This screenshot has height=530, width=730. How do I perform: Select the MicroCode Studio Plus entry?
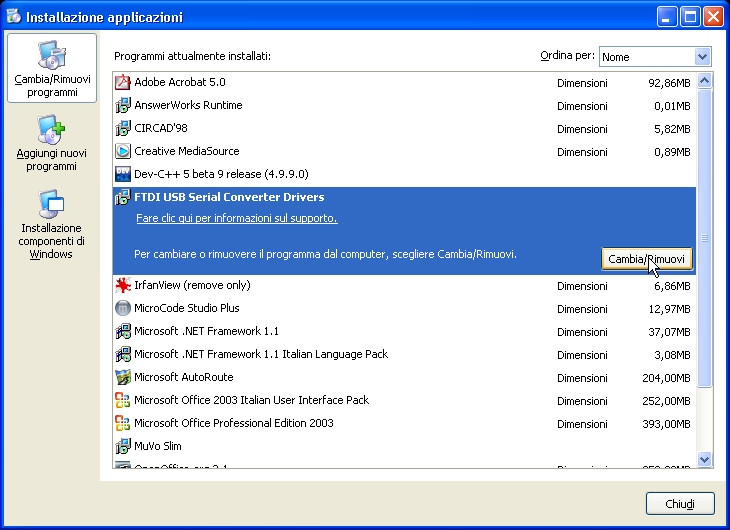[x=404, y=308]
